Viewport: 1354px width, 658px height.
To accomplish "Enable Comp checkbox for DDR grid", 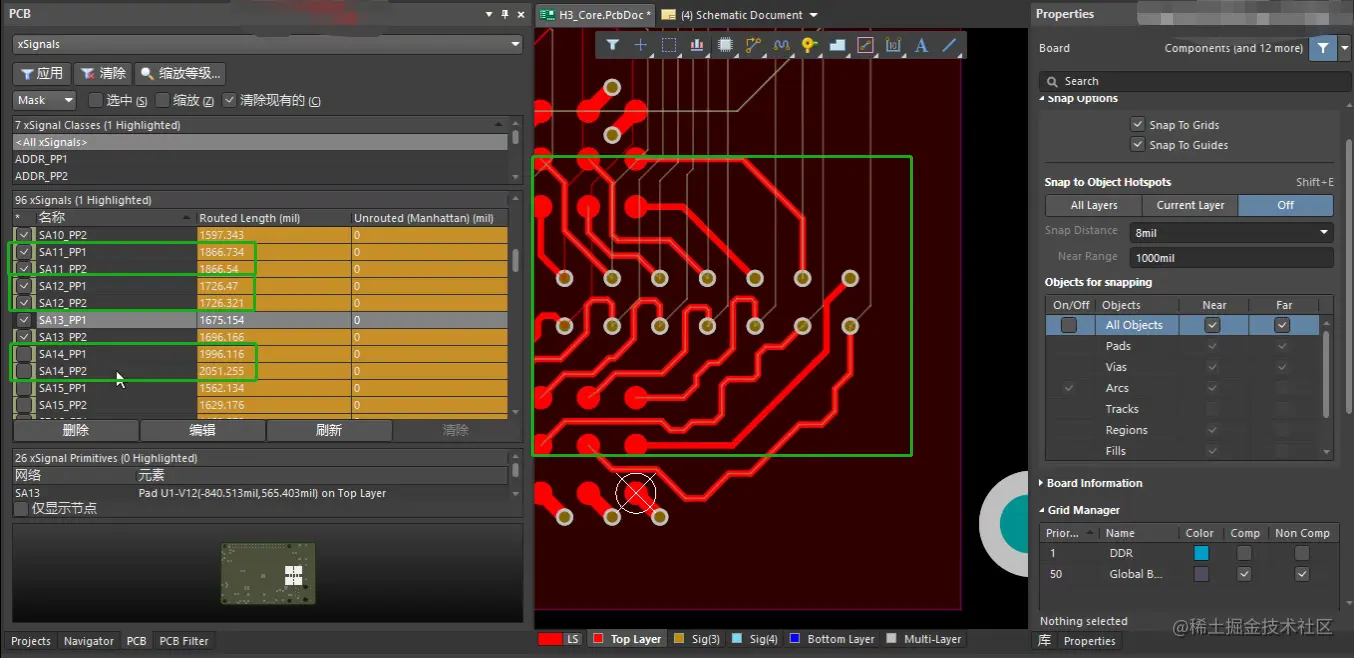I will pyautogui.click(x=1244, y=553).
